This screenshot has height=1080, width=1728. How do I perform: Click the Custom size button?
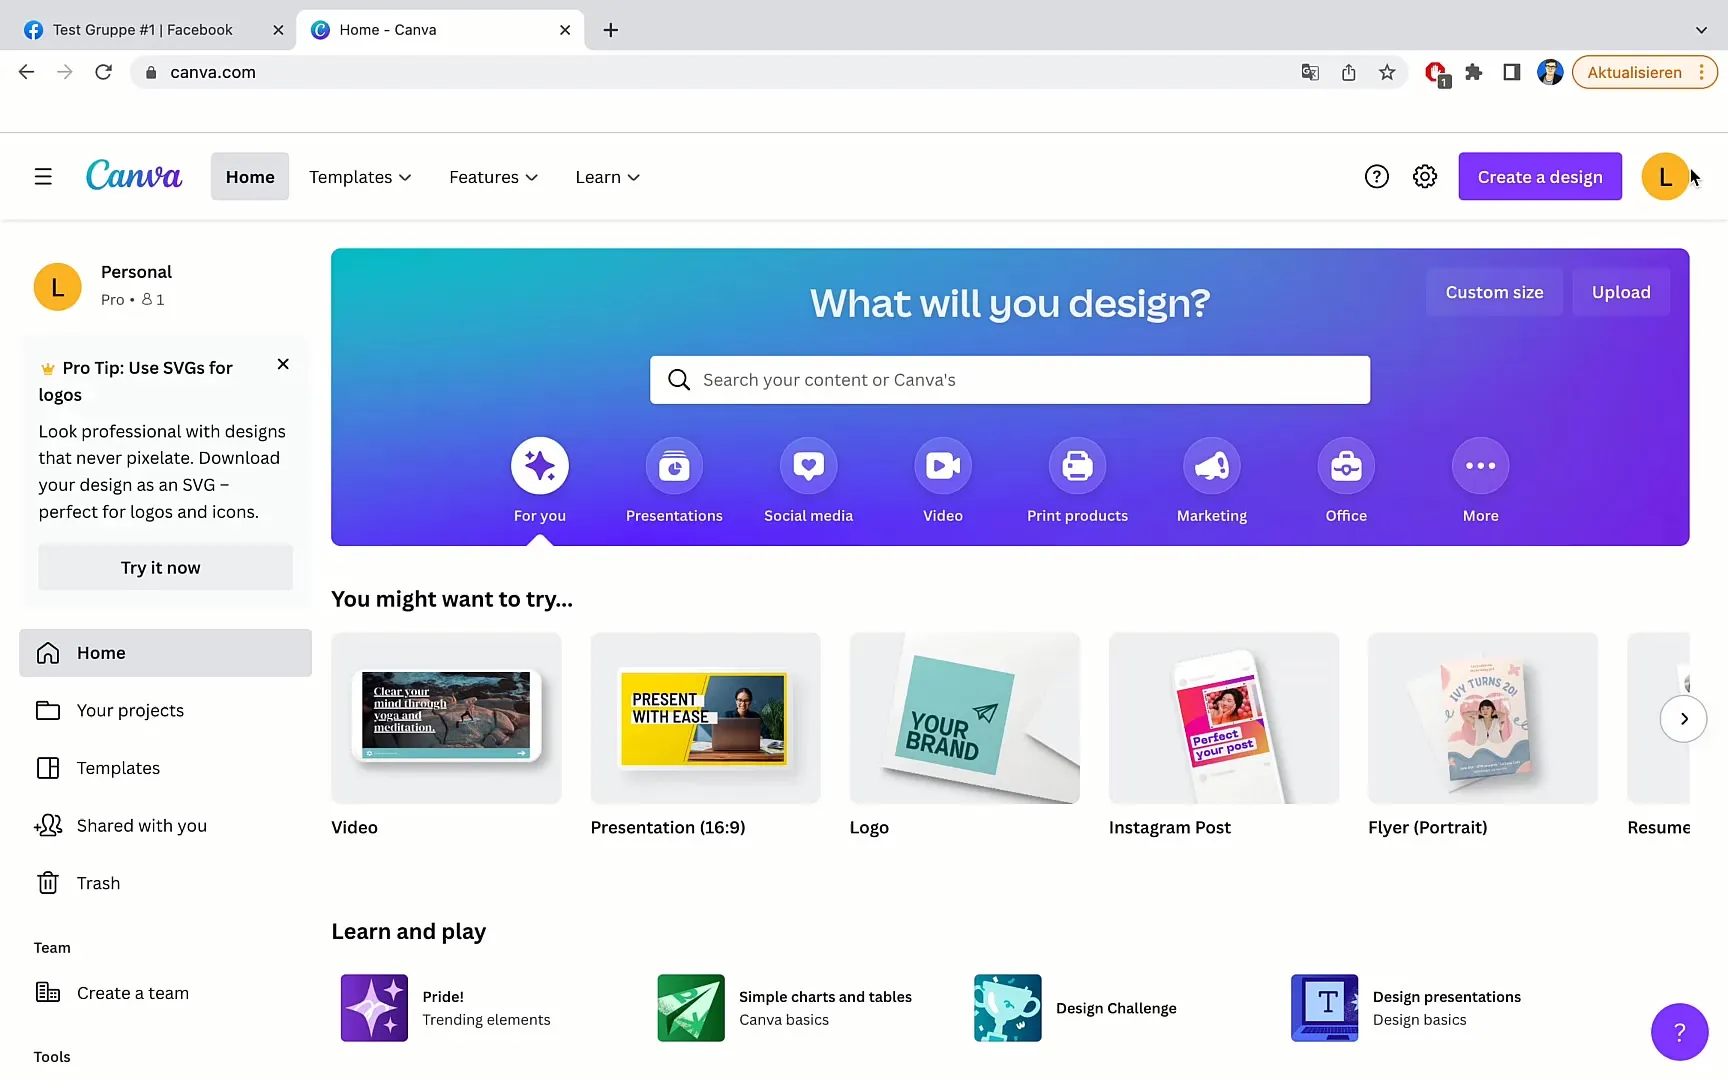click(x=1494, y=292)
